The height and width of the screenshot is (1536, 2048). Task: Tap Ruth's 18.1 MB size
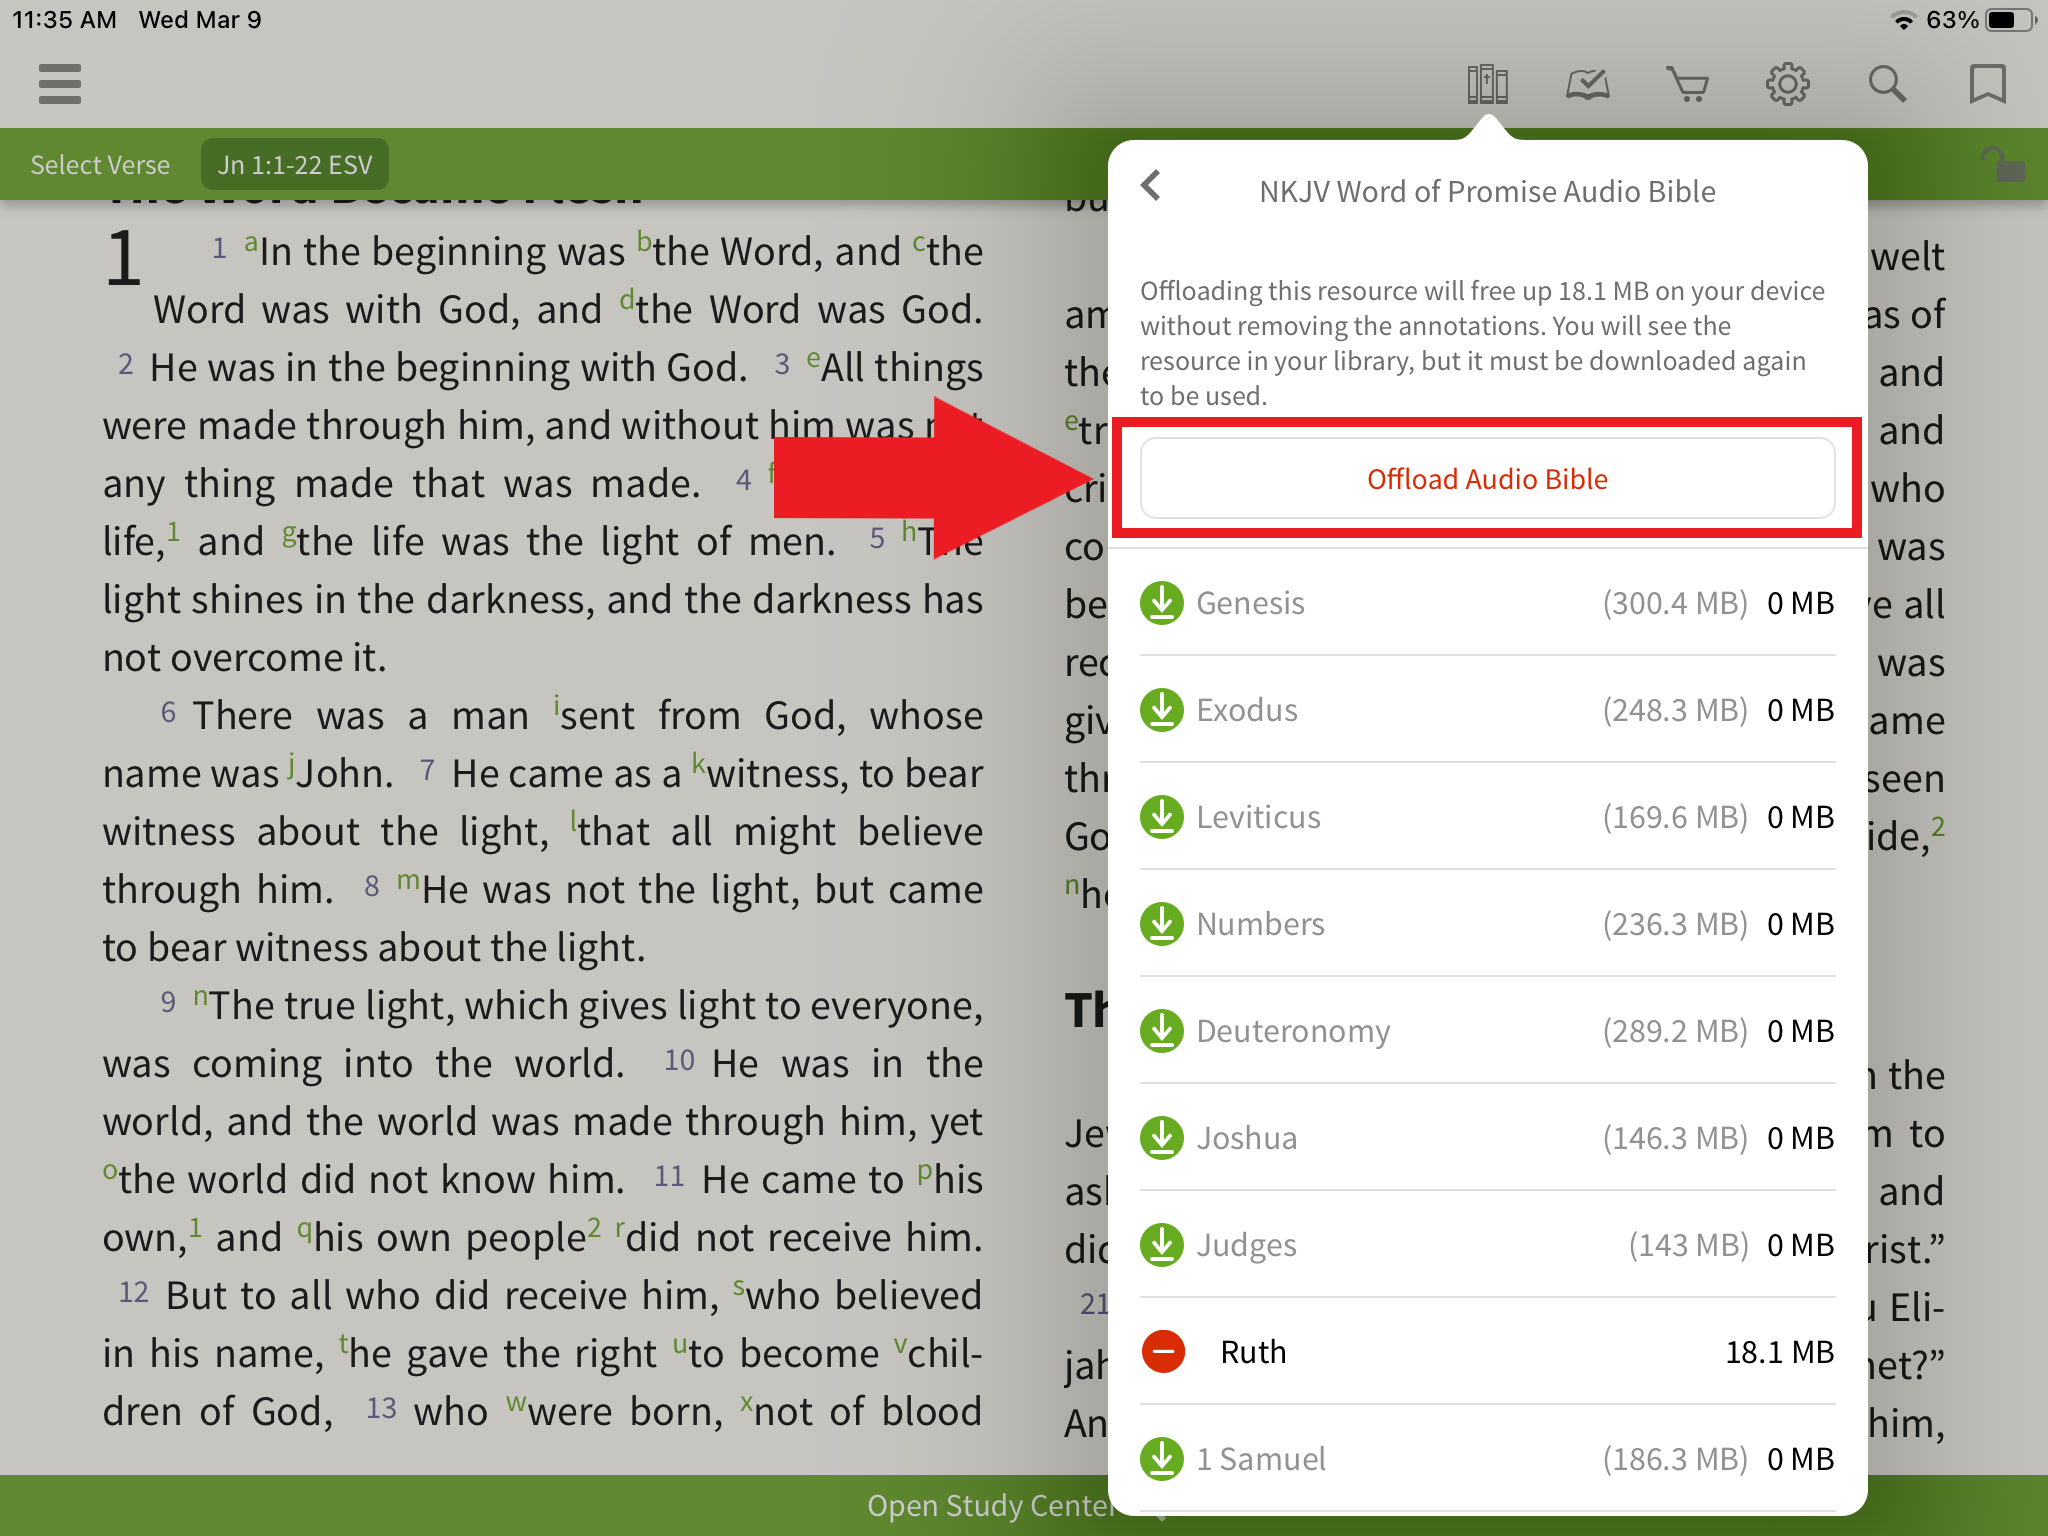pyautogui.click(x=1780, y=1352)
